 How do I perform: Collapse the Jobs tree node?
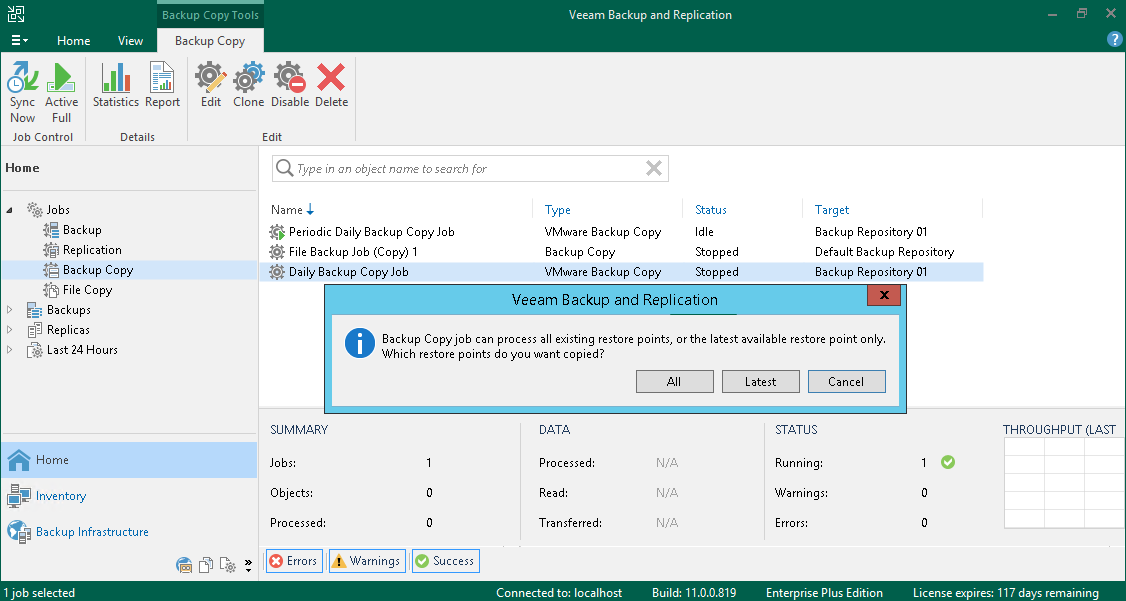click(x=10, y=210)
